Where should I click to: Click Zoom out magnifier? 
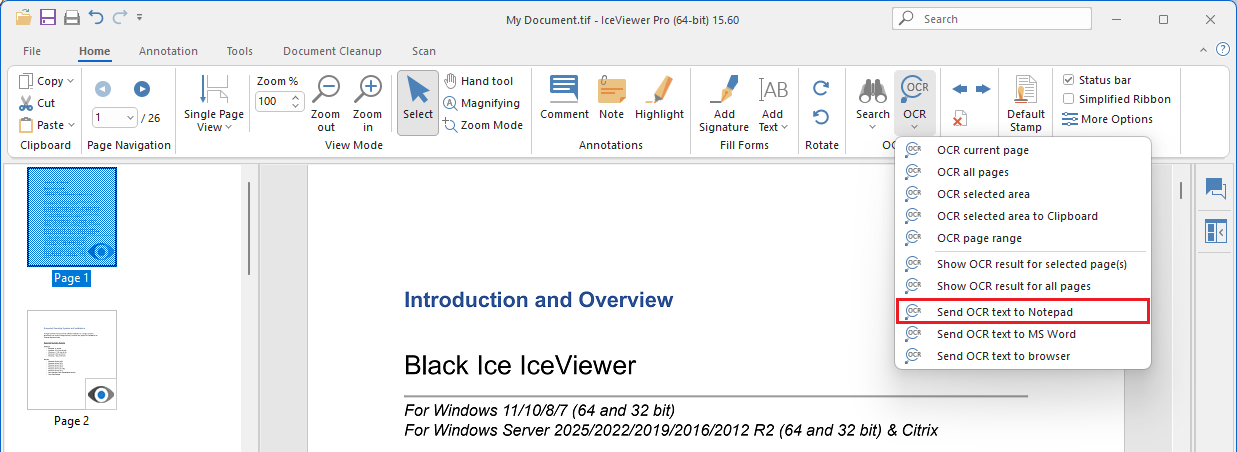click(x=326, y=104)
